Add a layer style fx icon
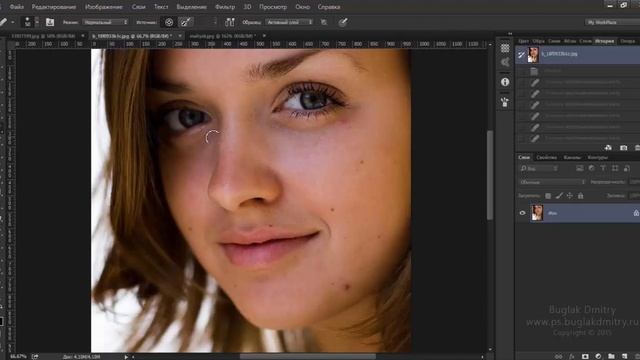 click(x=571, y=356)
